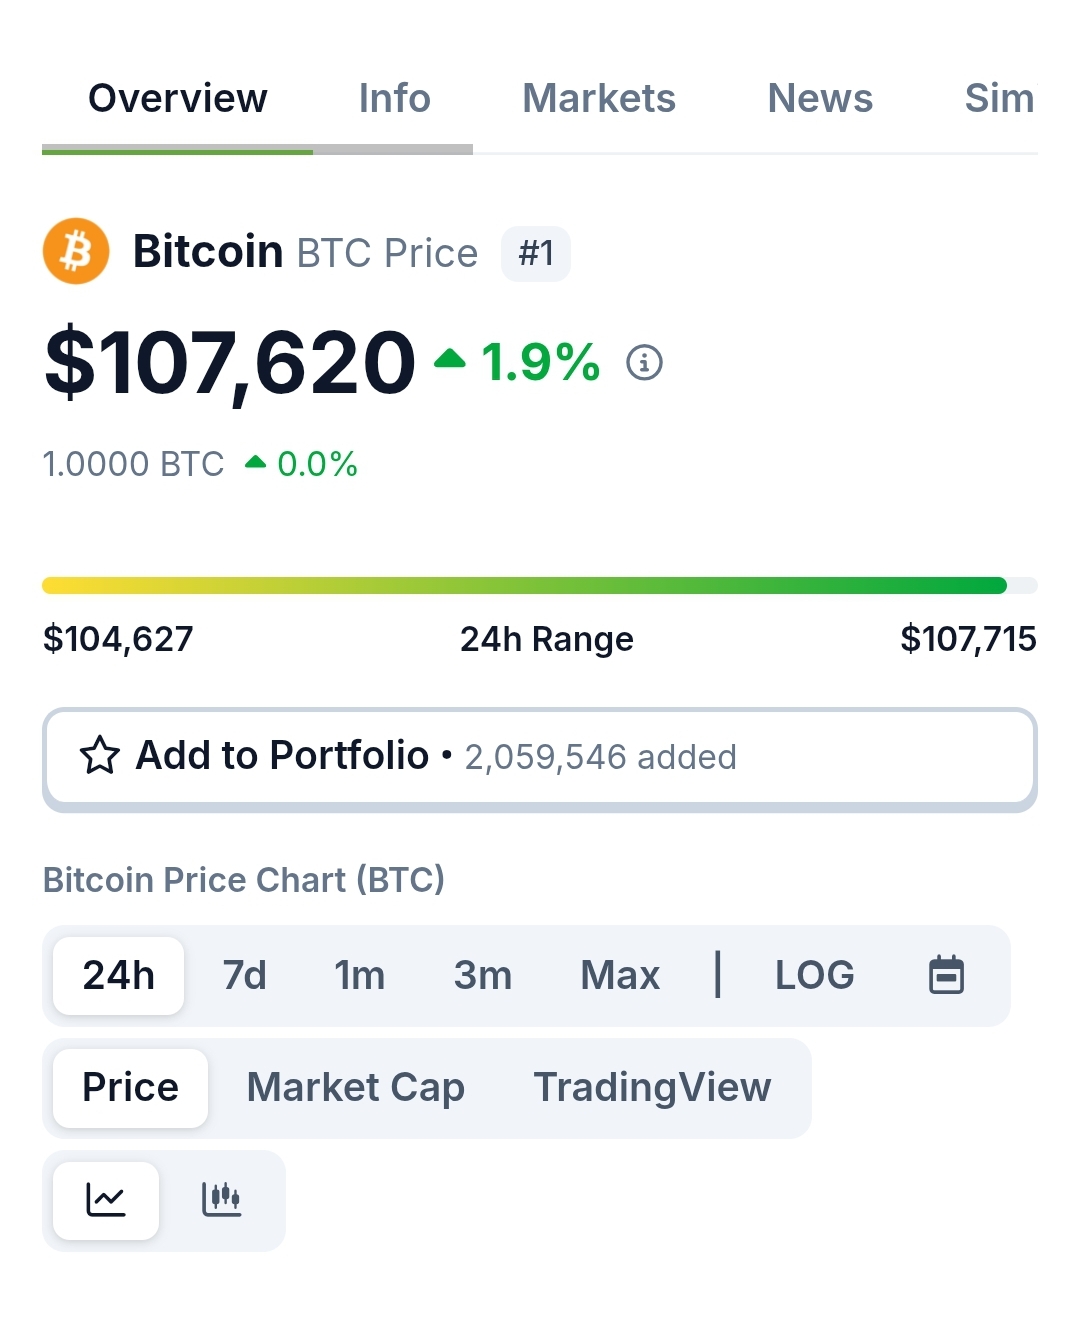Show the Market Cap chart

[x=356, y=1087]
